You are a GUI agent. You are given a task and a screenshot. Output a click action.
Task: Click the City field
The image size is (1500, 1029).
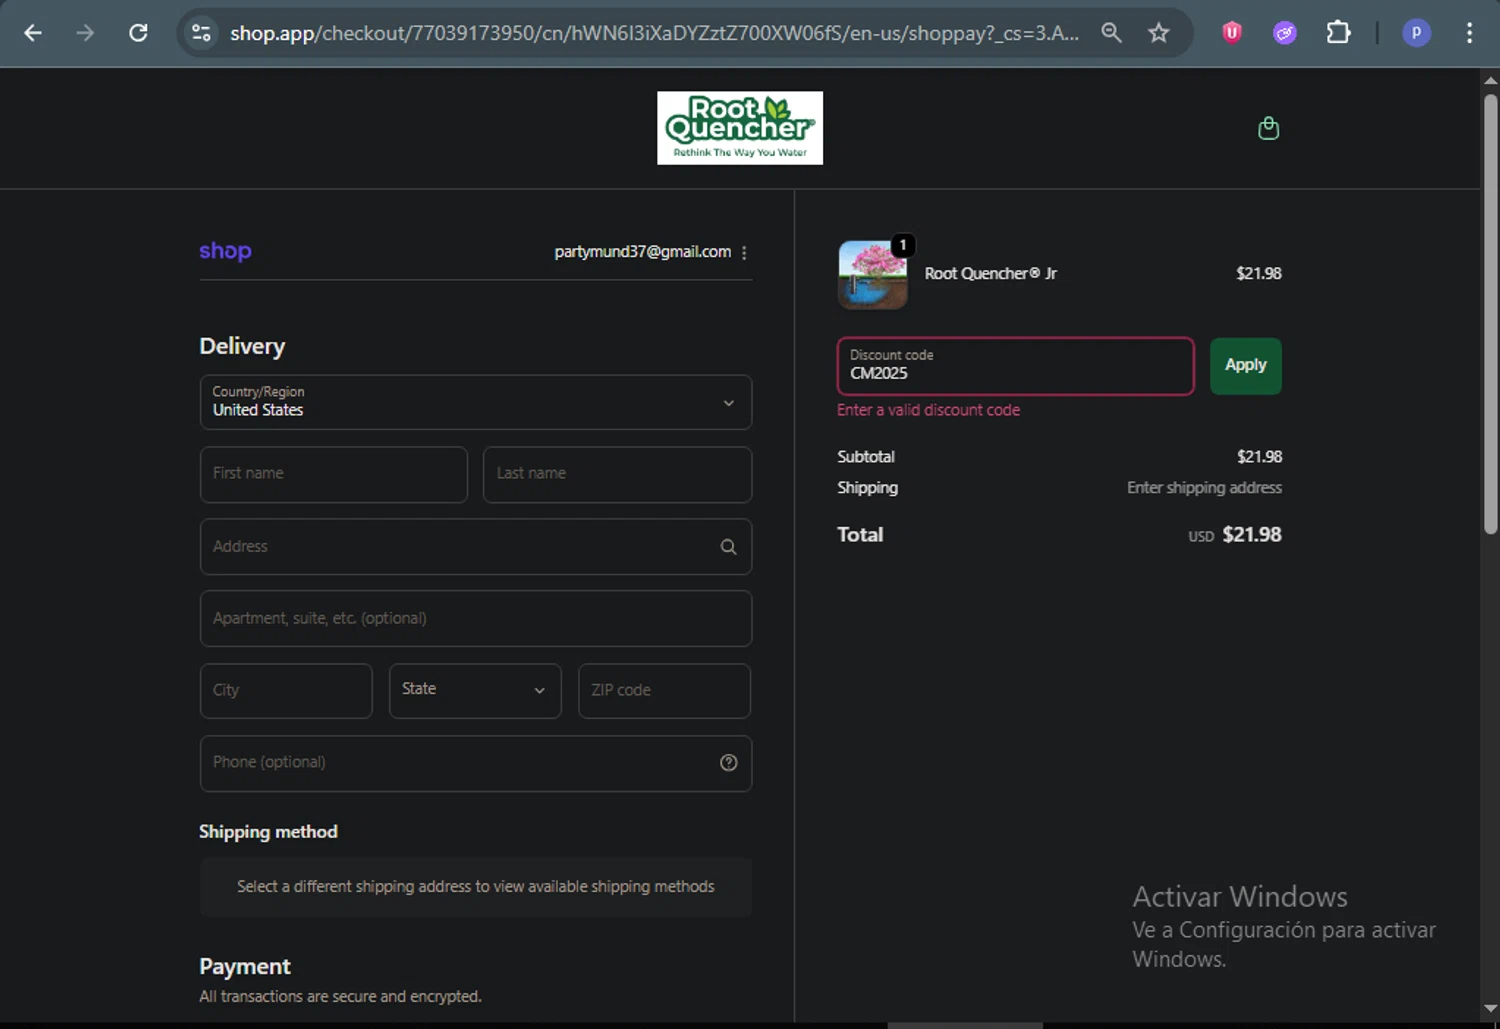286,690
